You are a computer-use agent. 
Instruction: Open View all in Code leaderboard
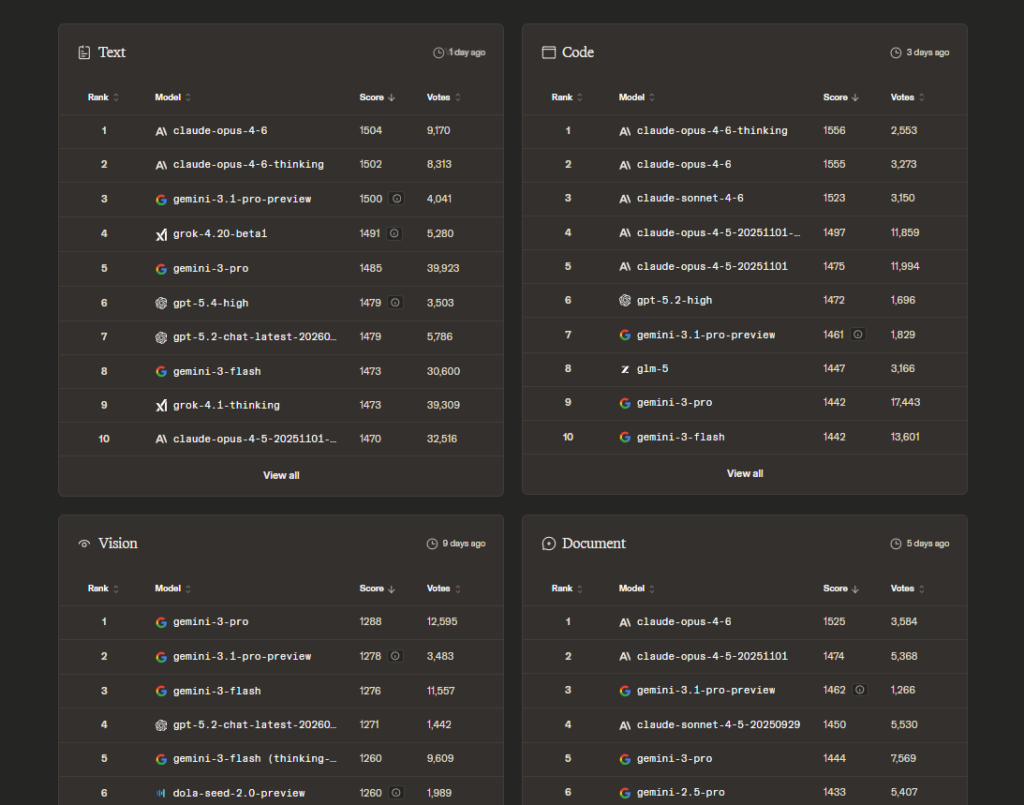click(745, 473)
